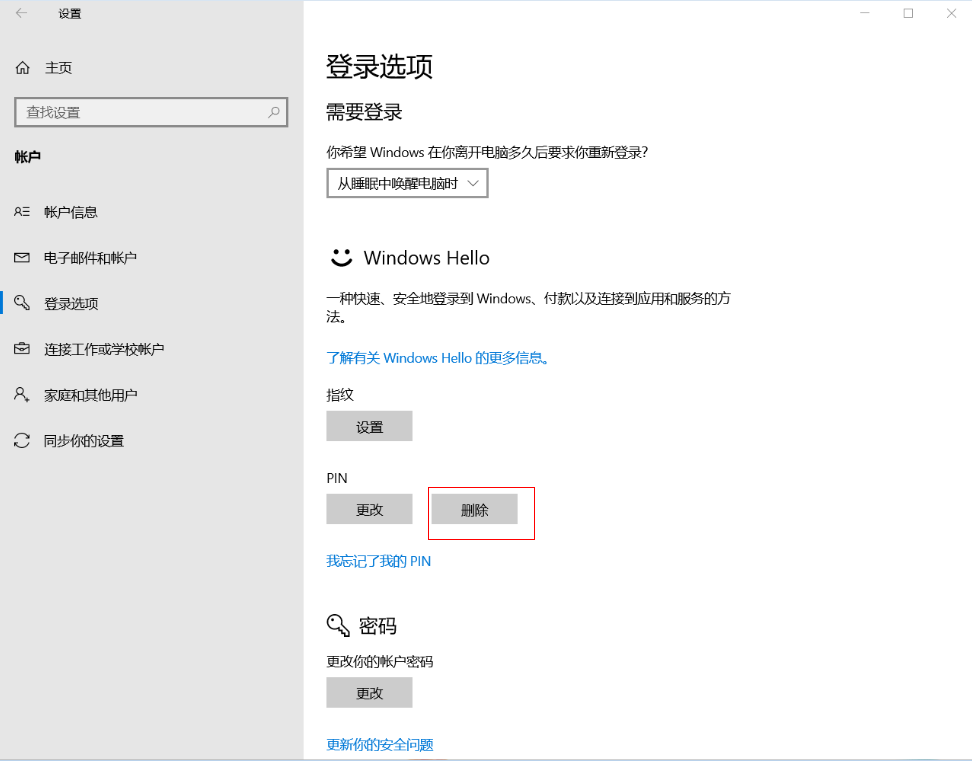Expand the 从睡眠中唤醒电脑时 dropdown
This screenshot has width=972, height=761.
point(407,184)
